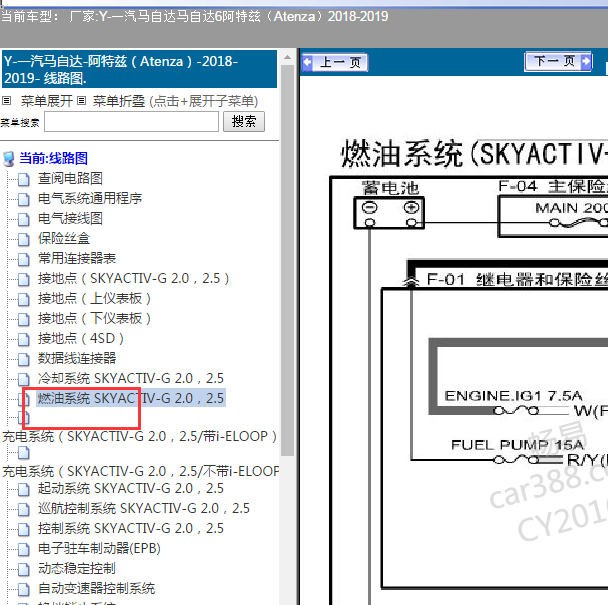Viewport: 608px width, 605px height.
Task: Click 菜单折叠 to collapse all menus
Action: pos(119,101)
